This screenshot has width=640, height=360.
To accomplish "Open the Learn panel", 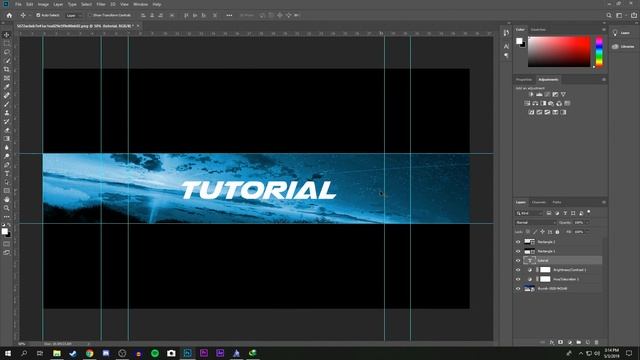I will [x=621, y=33].
